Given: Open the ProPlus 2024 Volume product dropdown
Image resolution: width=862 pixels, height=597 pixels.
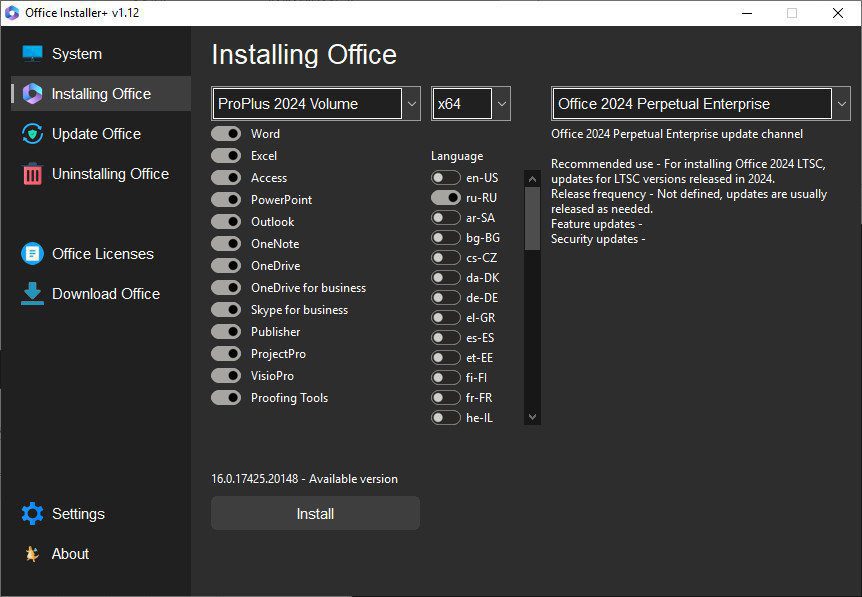Looking at the screenshot, I should (x=410, y=103).
